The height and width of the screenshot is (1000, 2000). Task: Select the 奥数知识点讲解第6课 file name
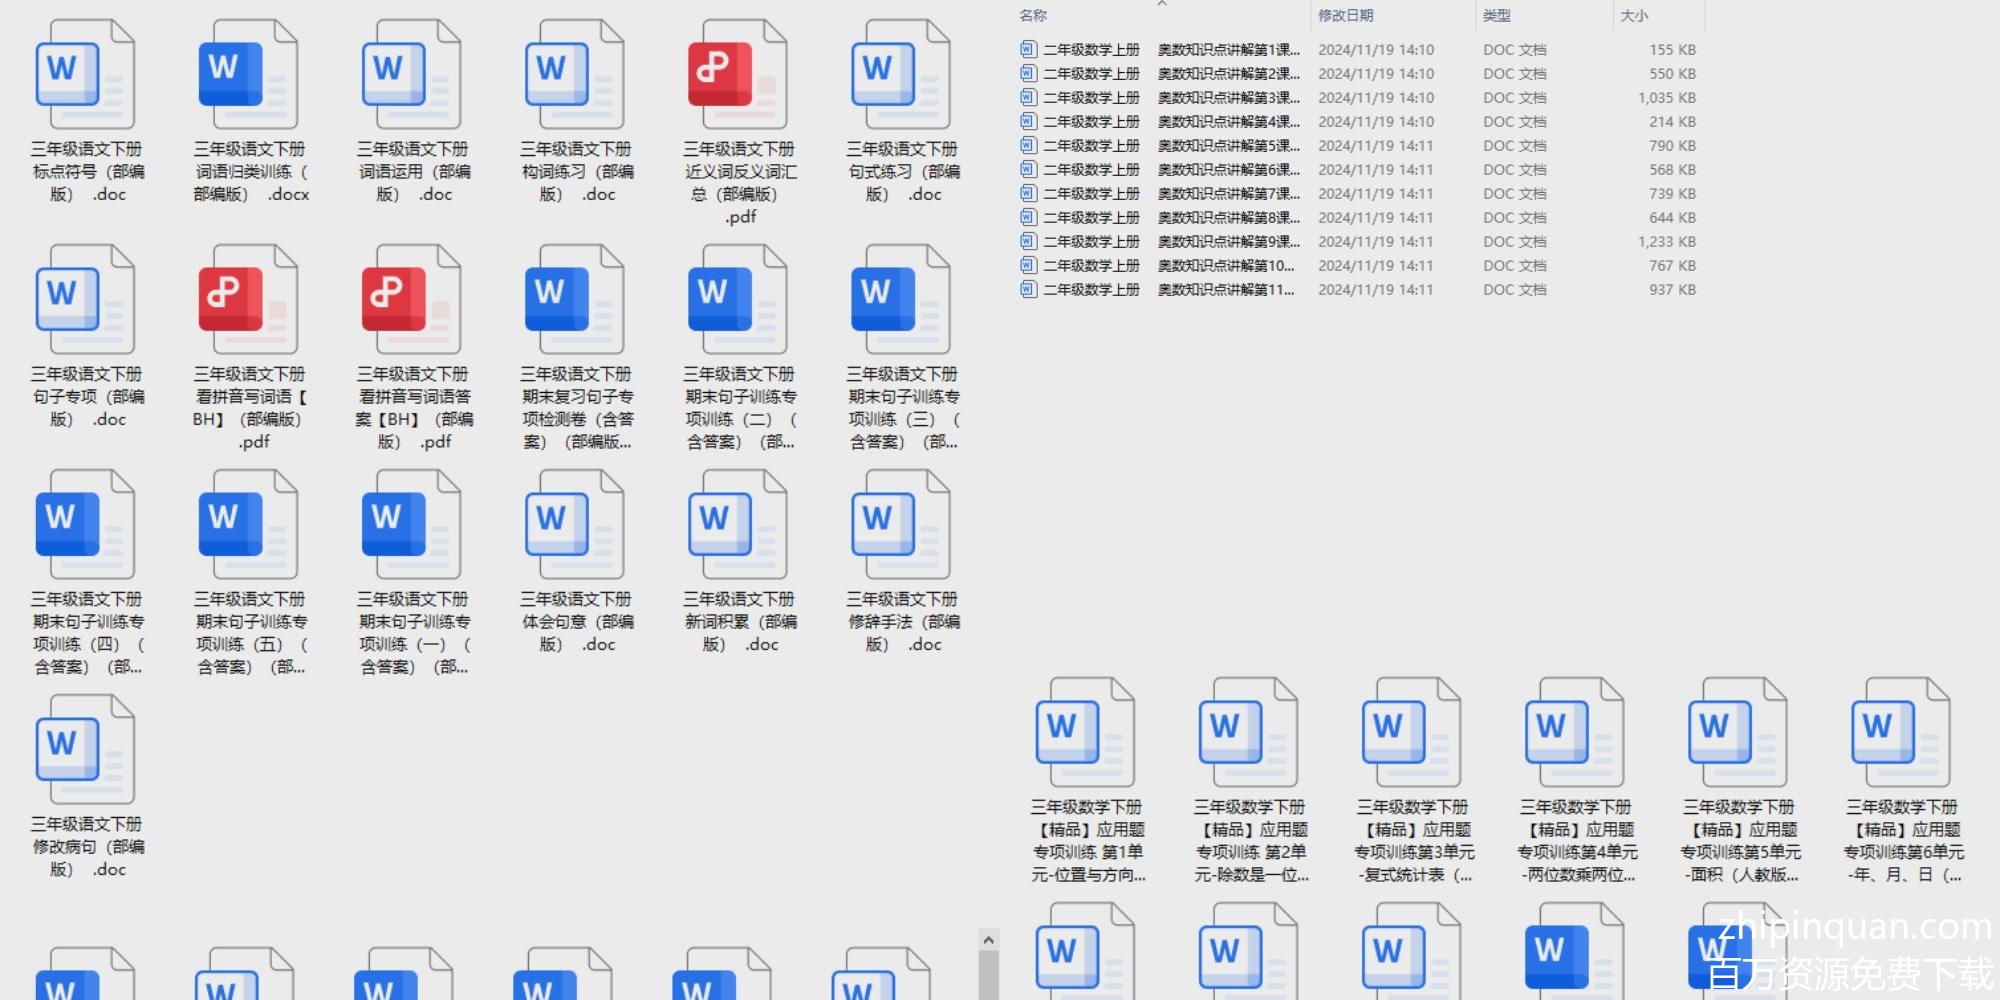coord(1172,169)
